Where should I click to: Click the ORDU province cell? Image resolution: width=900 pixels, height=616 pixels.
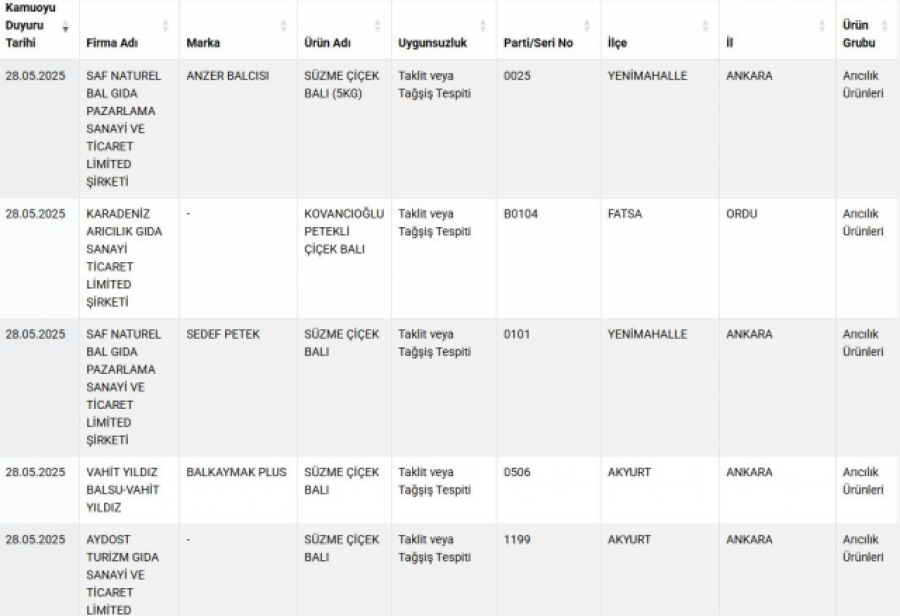(x=742, y=214)
